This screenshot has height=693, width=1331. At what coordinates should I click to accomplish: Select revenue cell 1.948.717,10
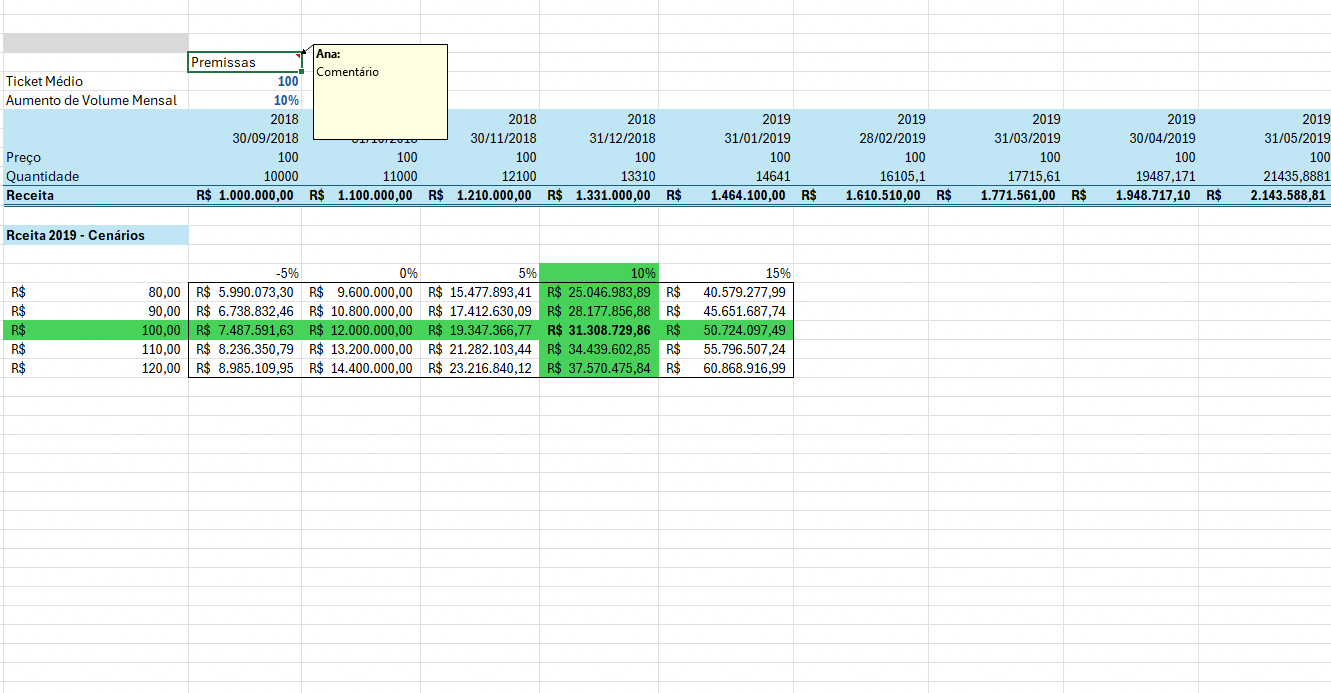[x=1131, y=195]
